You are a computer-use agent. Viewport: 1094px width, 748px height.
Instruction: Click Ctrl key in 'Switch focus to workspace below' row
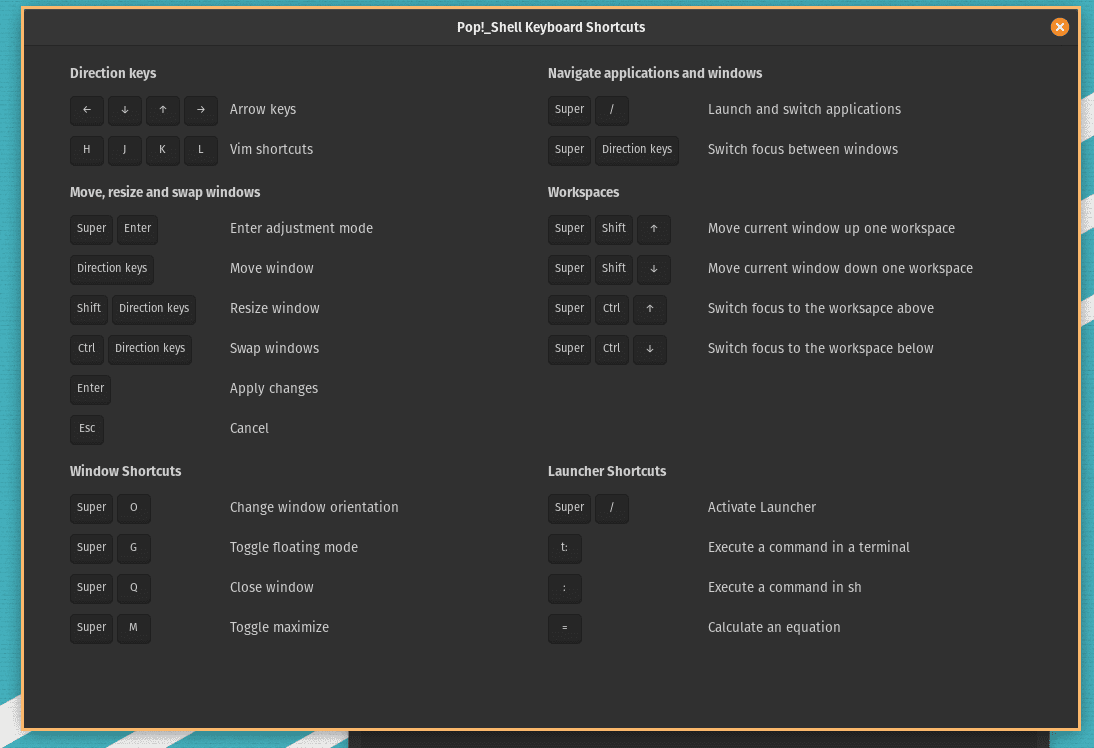tap(612, 349)
